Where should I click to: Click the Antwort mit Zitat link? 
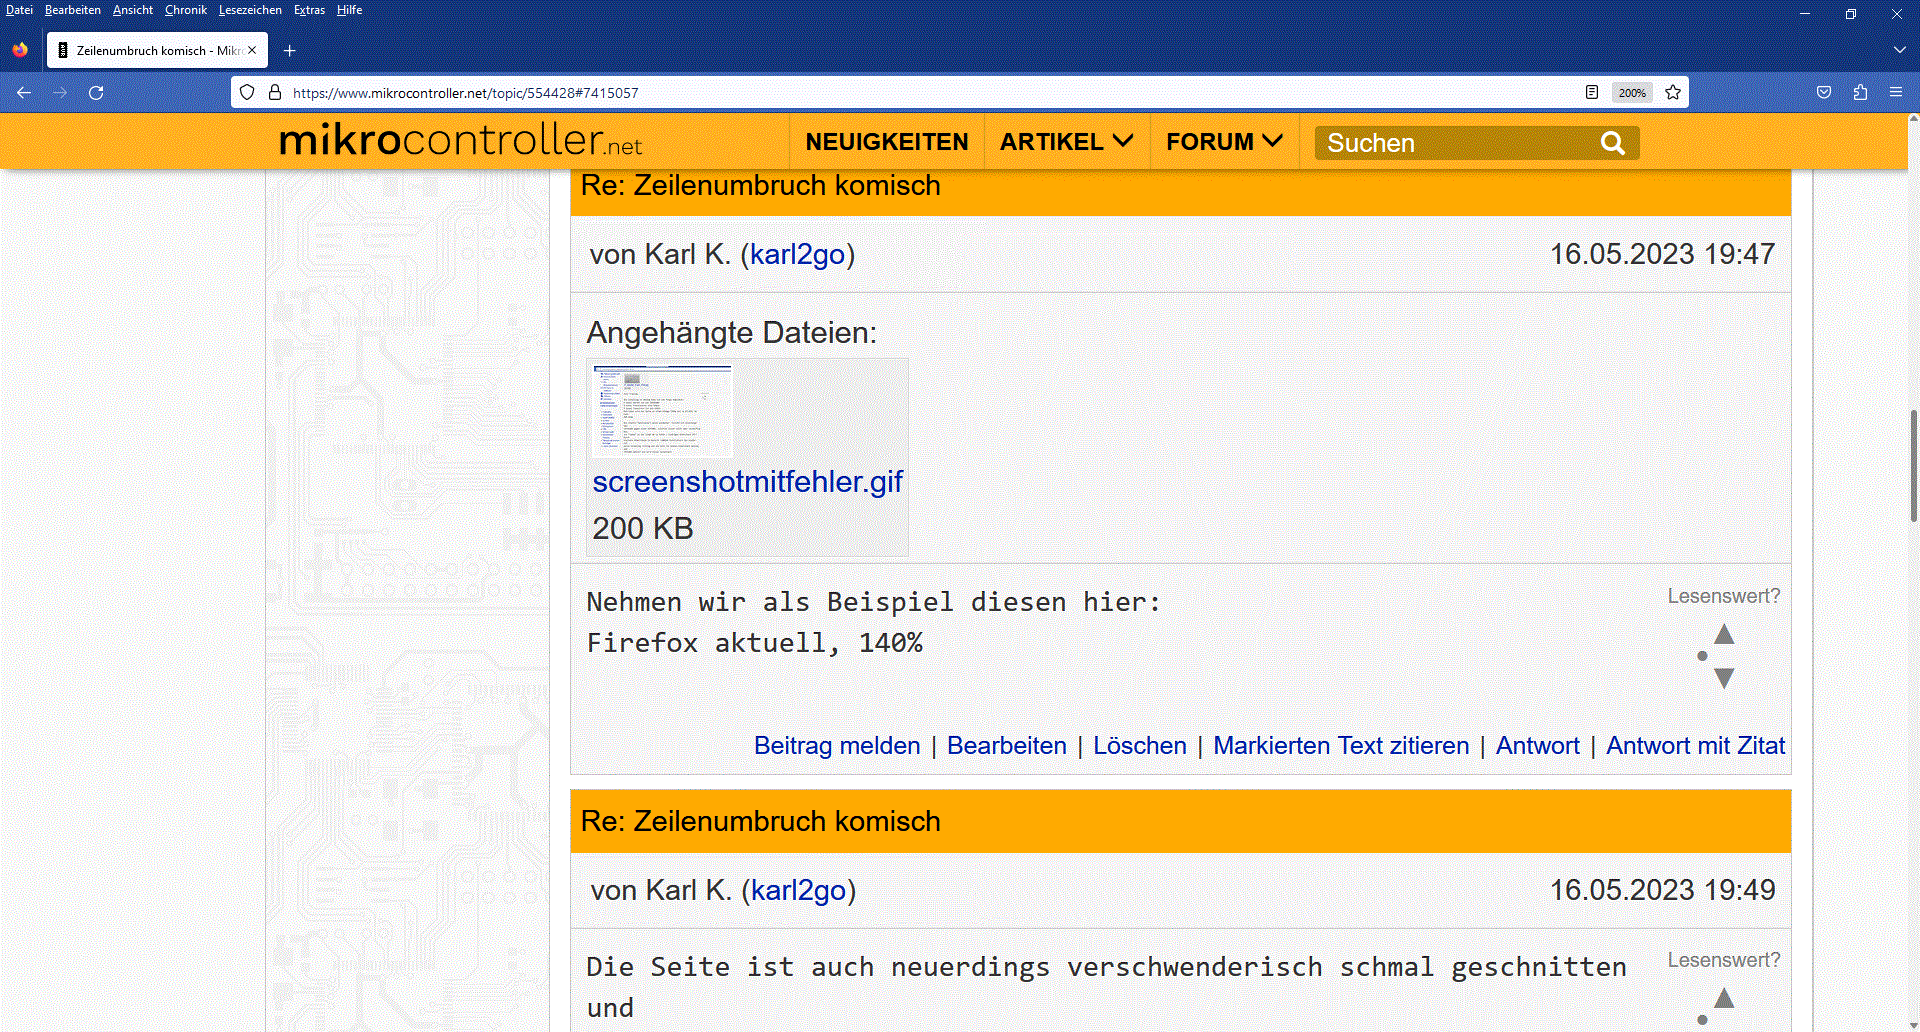(x=1695, y=746)
